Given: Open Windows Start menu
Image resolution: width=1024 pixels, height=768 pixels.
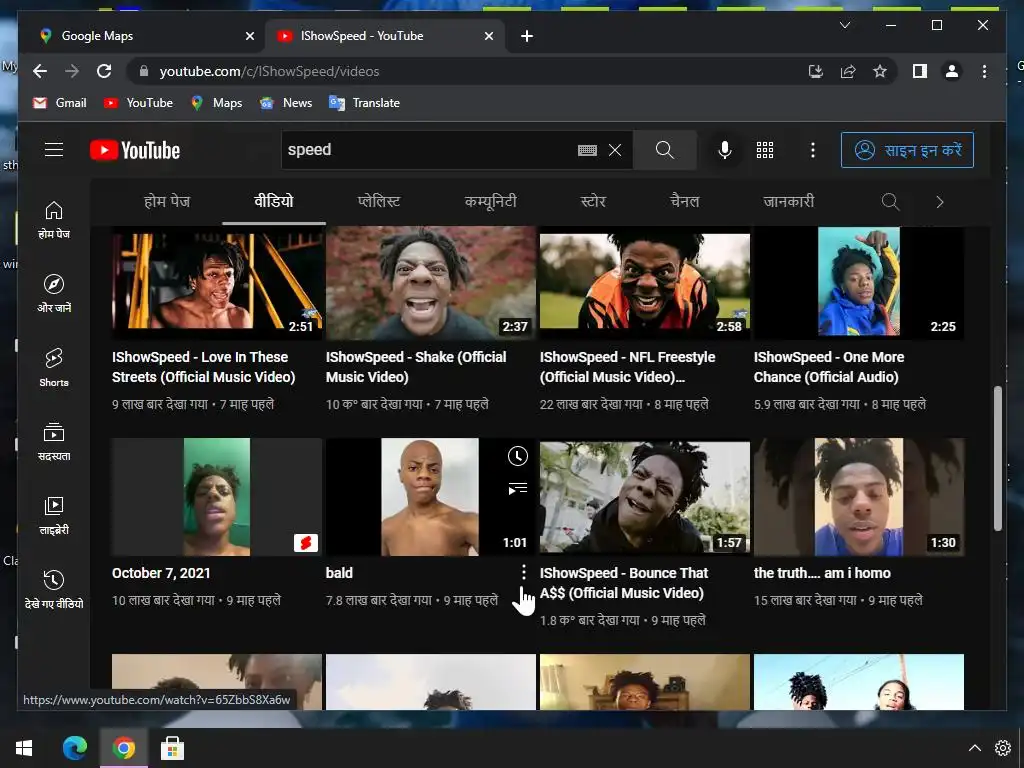Looking at the screenshot, I should (x=24, y=748).
